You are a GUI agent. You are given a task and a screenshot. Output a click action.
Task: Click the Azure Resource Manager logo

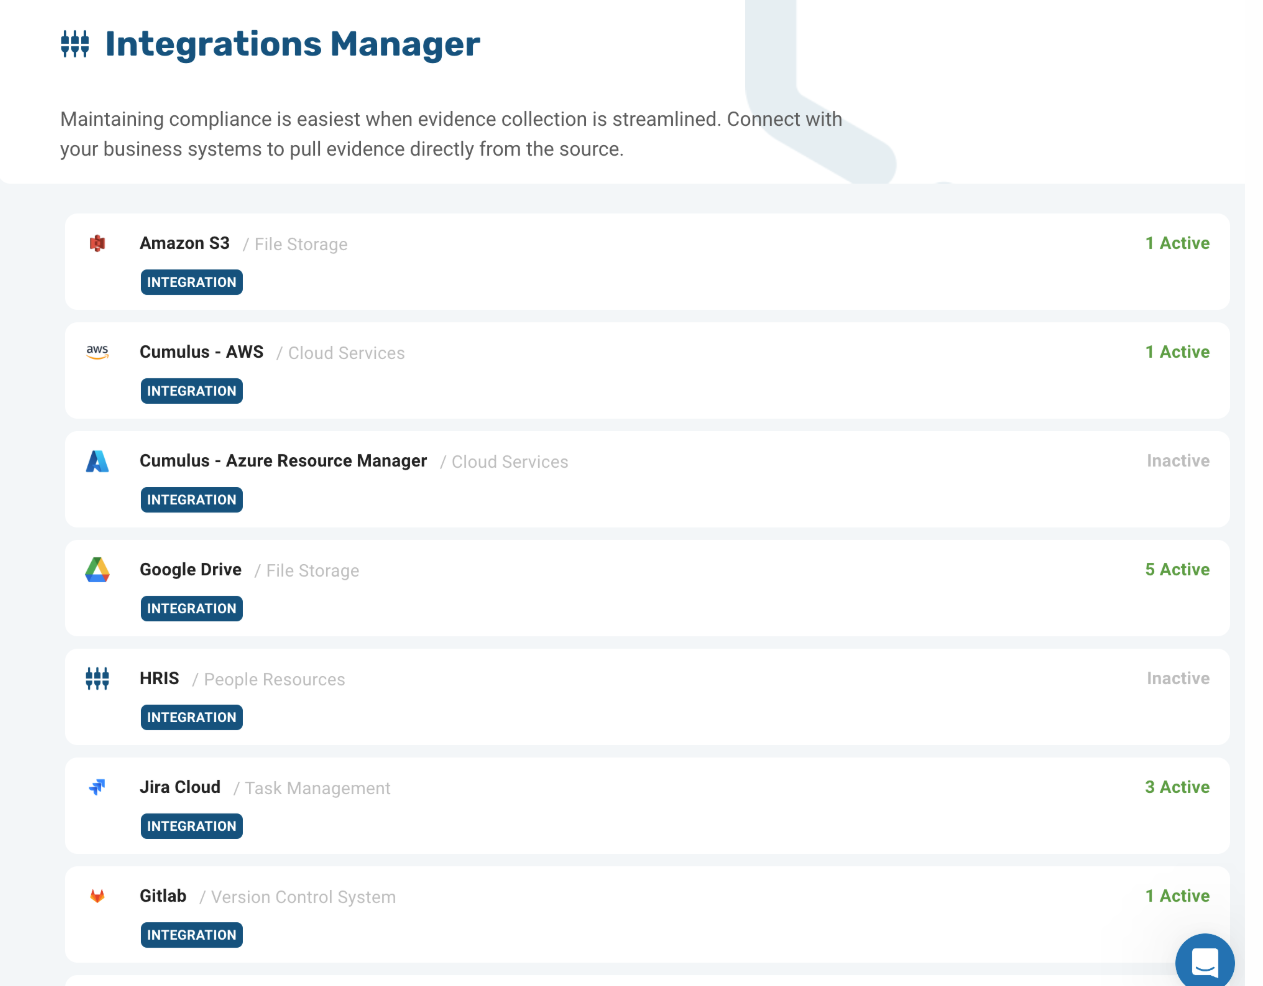coord(97,460)
